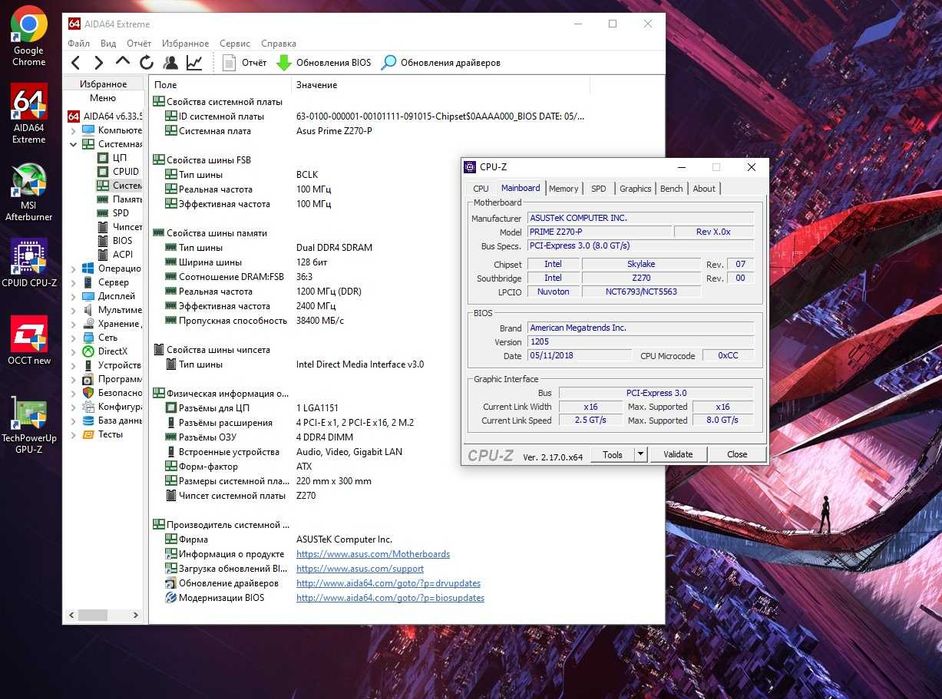Open asus.com/support link
Screen dimensions: 942x699
point(360,568)
